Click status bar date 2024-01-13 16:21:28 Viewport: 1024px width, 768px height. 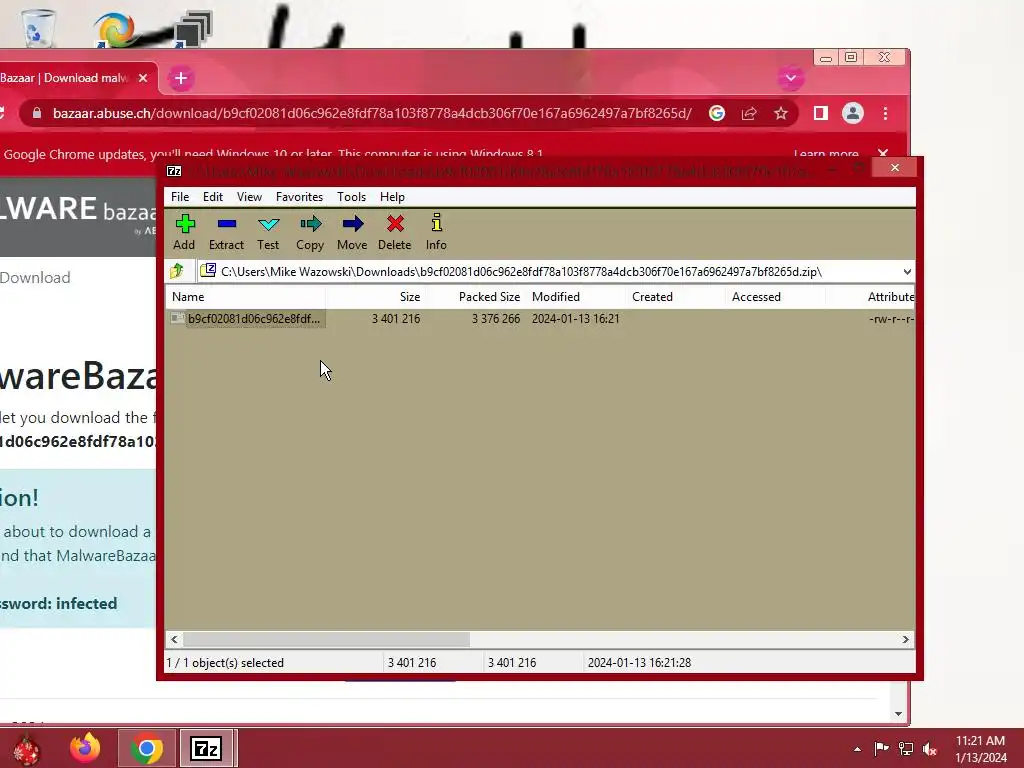pyautogui.click(x=639, y=663)
